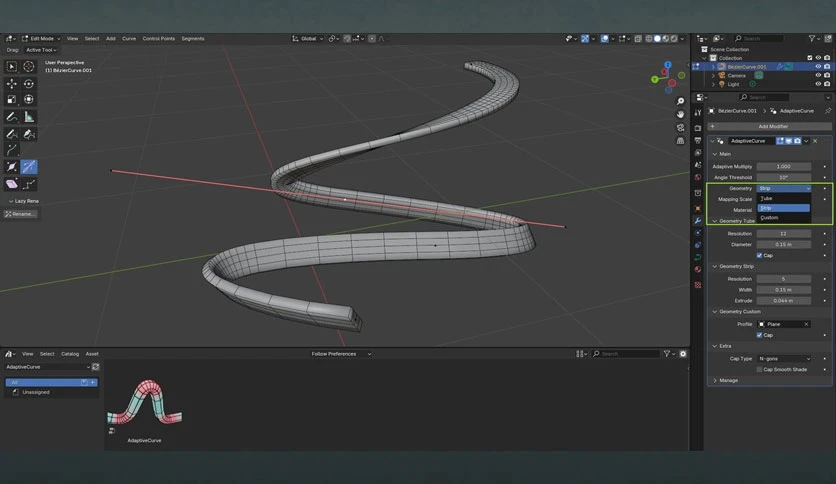Select the Draw curve tool
Image resolution: width=836 pixels, height=484 pixels.
pos(12,134)
